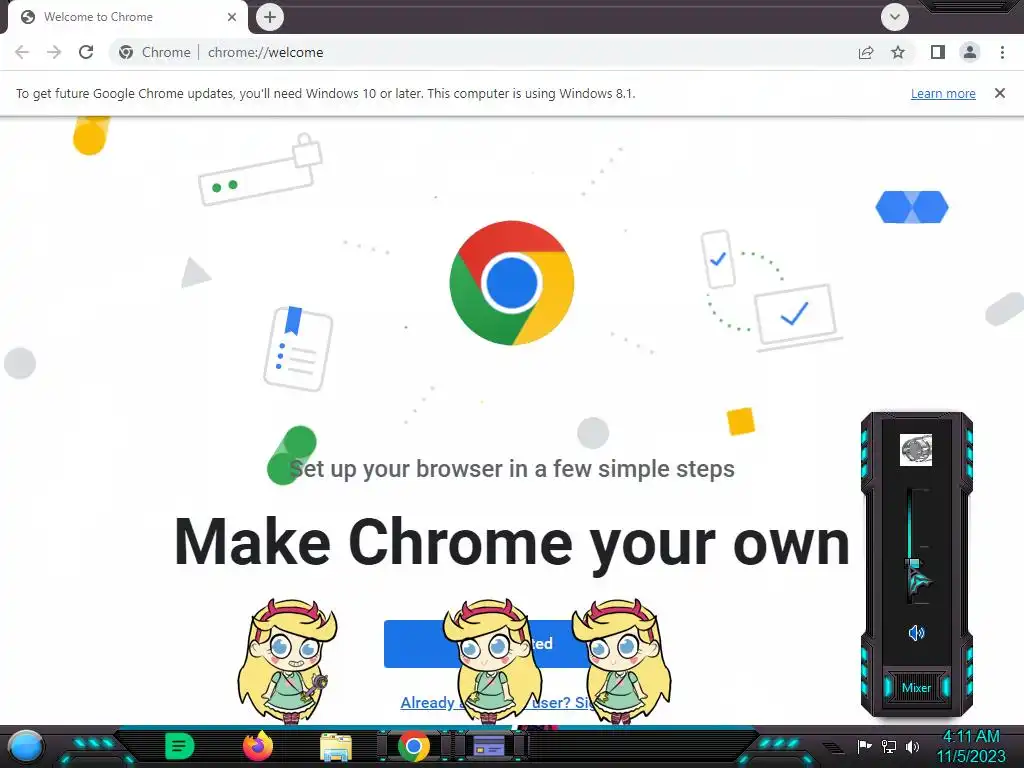Open the Chrome site info chip
The width and height of the screenshot is (1024, 768).
(155, 52)
